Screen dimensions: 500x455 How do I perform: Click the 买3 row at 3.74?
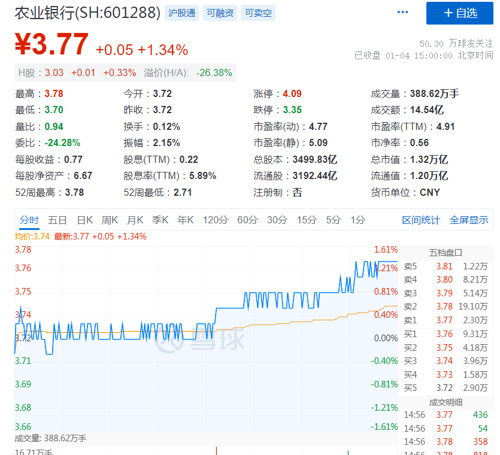[446, 361]
